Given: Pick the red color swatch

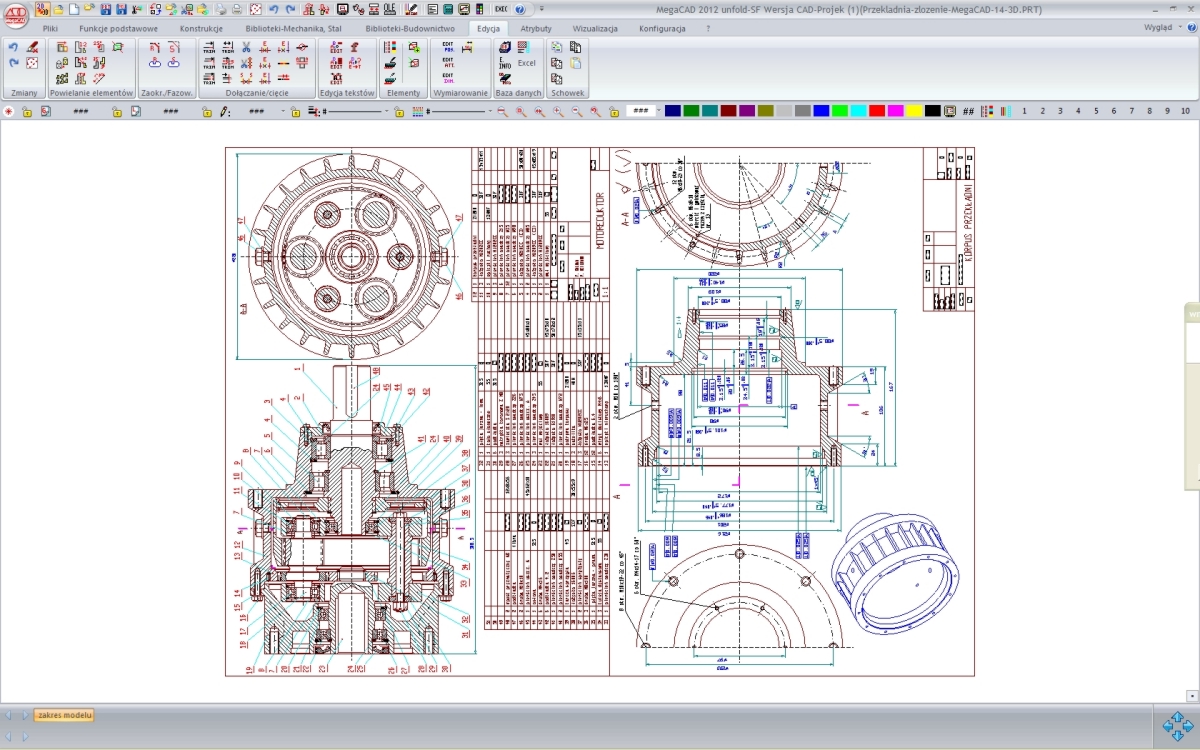Looking at the screenshot, I should tap(877, 111).
